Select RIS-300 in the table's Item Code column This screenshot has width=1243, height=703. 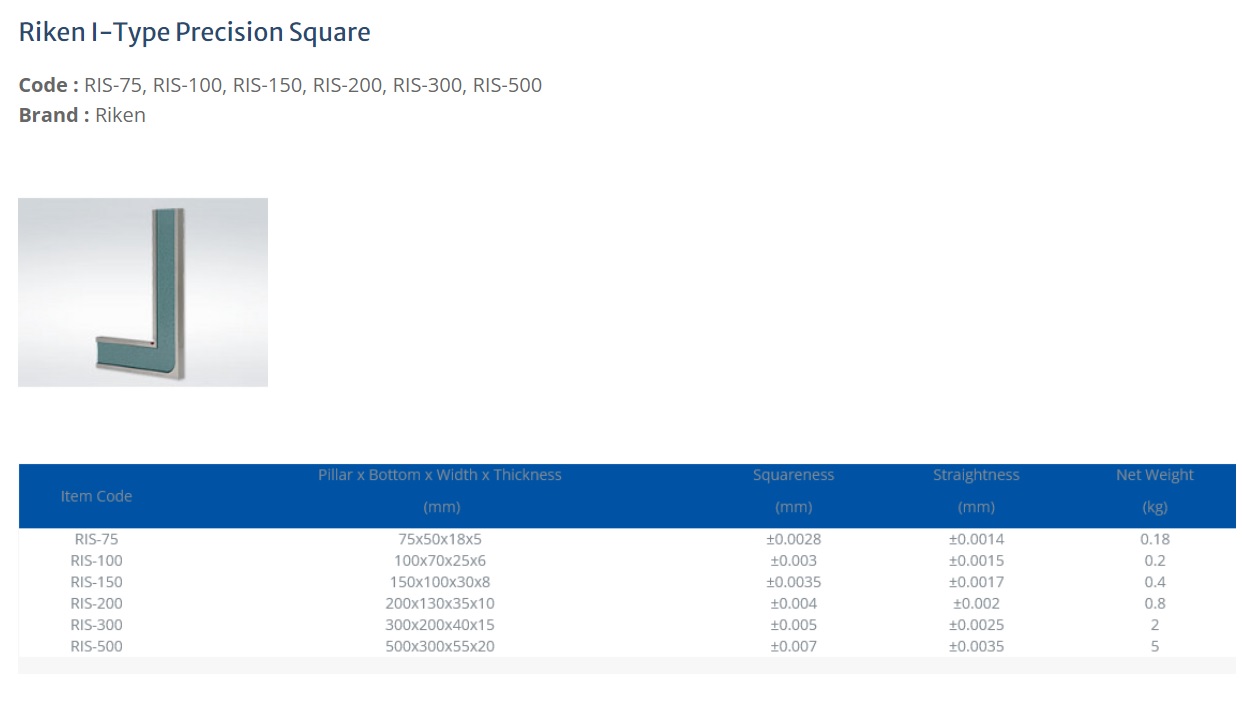(x=96, y=625)
